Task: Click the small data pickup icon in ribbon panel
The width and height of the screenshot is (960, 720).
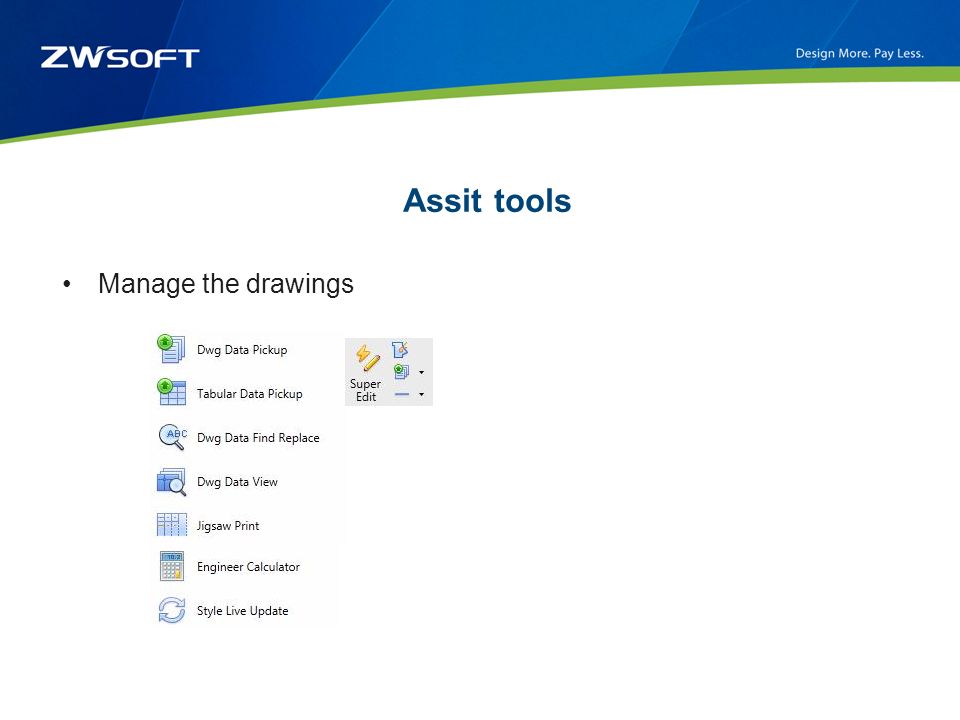Action: pos(401,372)
